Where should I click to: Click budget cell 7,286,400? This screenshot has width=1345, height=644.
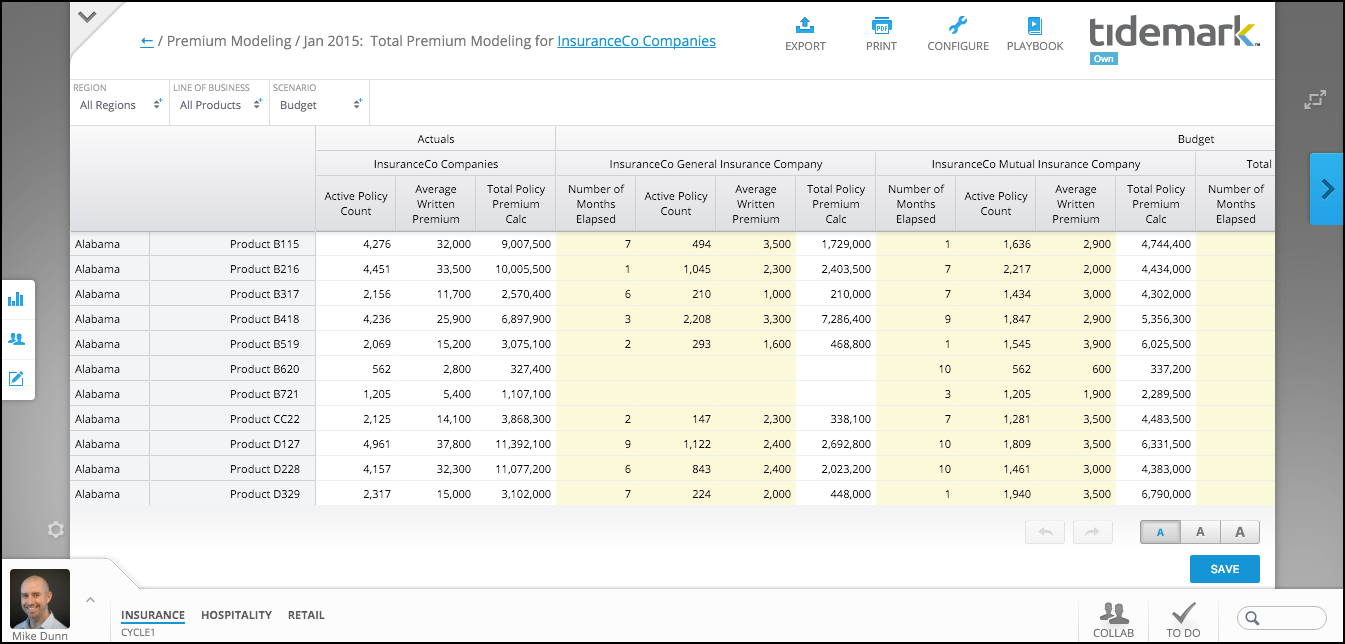[836, 319]
